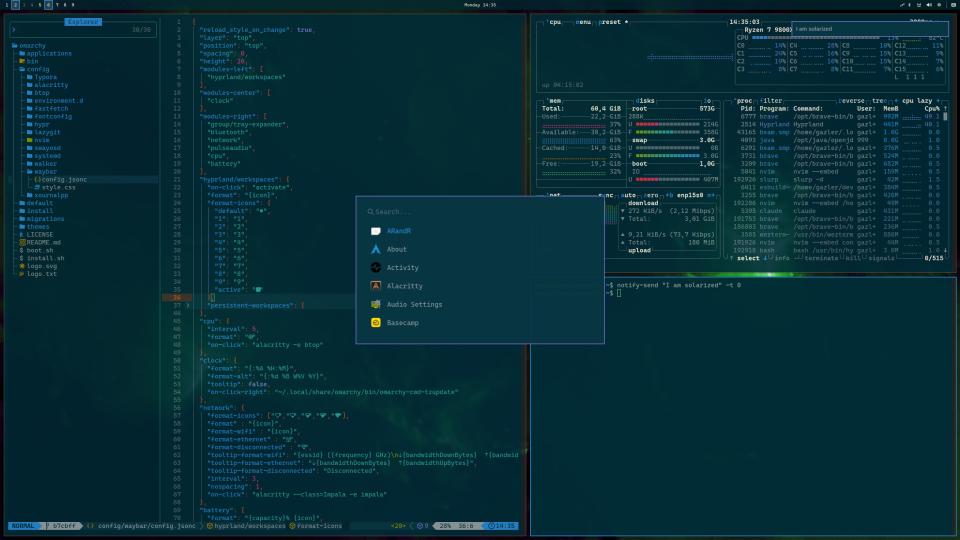Viewport: 960px width, 540px height.
Task: Click the README.md file icon
Action: 22,242
